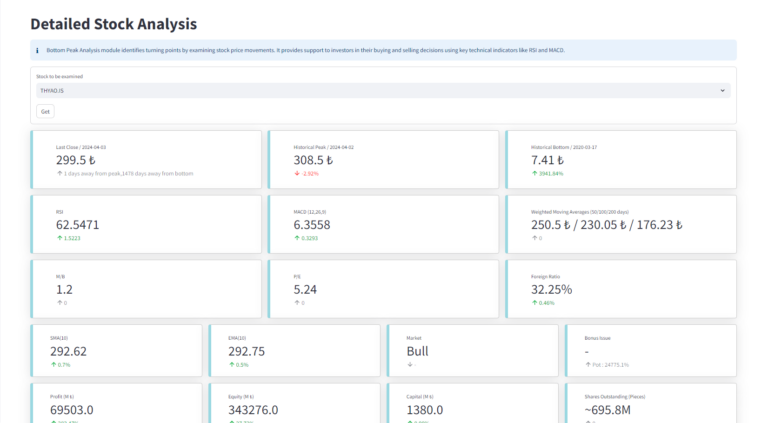This screenshot has height=423, width=768.
Task: Click the info icon in blue banner
Action: coord(37,49)
